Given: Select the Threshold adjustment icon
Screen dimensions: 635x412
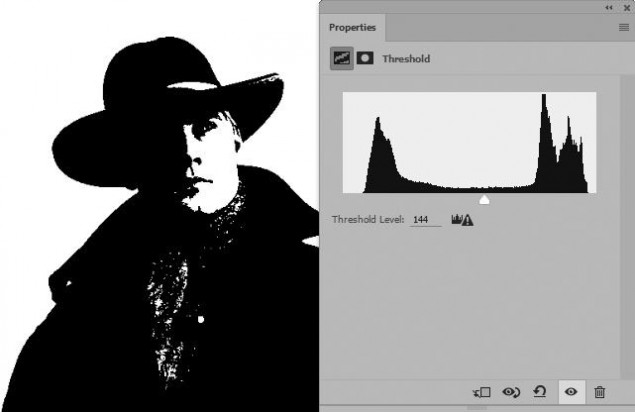Looking at the screenshot, I should tap(341, 58).
